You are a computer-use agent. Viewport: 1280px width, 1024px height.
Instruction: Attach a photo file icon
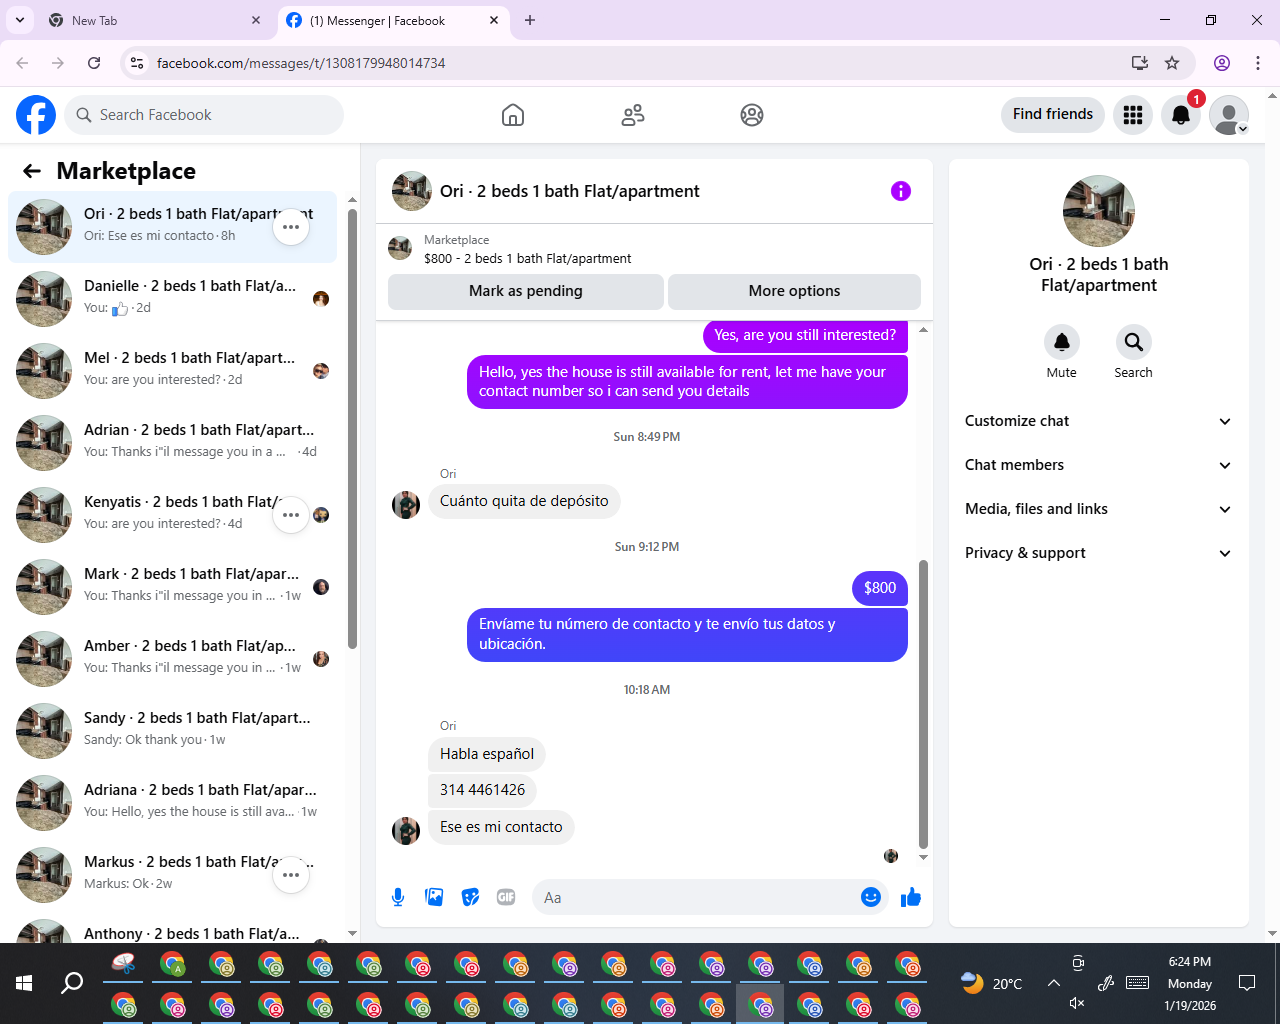[434, 897]
